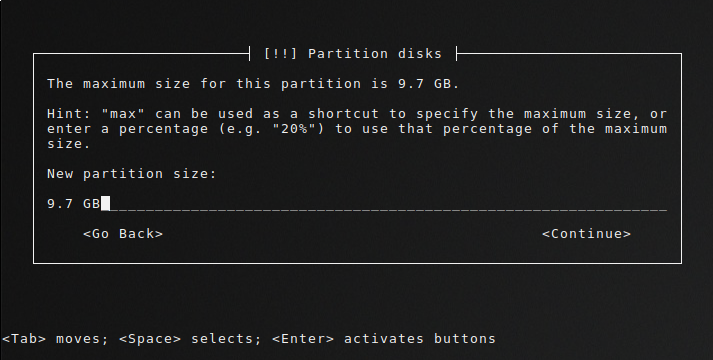Click the <Tab> moves help text

click(55, 339)
